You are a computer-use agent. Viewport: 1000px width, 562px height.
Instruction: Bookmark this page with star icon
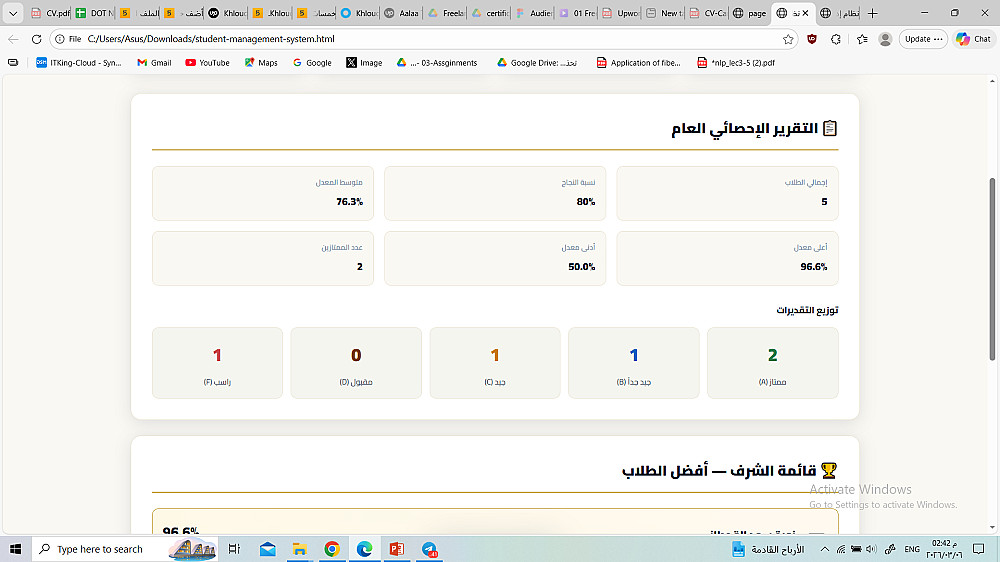click(x=788, y=39)
